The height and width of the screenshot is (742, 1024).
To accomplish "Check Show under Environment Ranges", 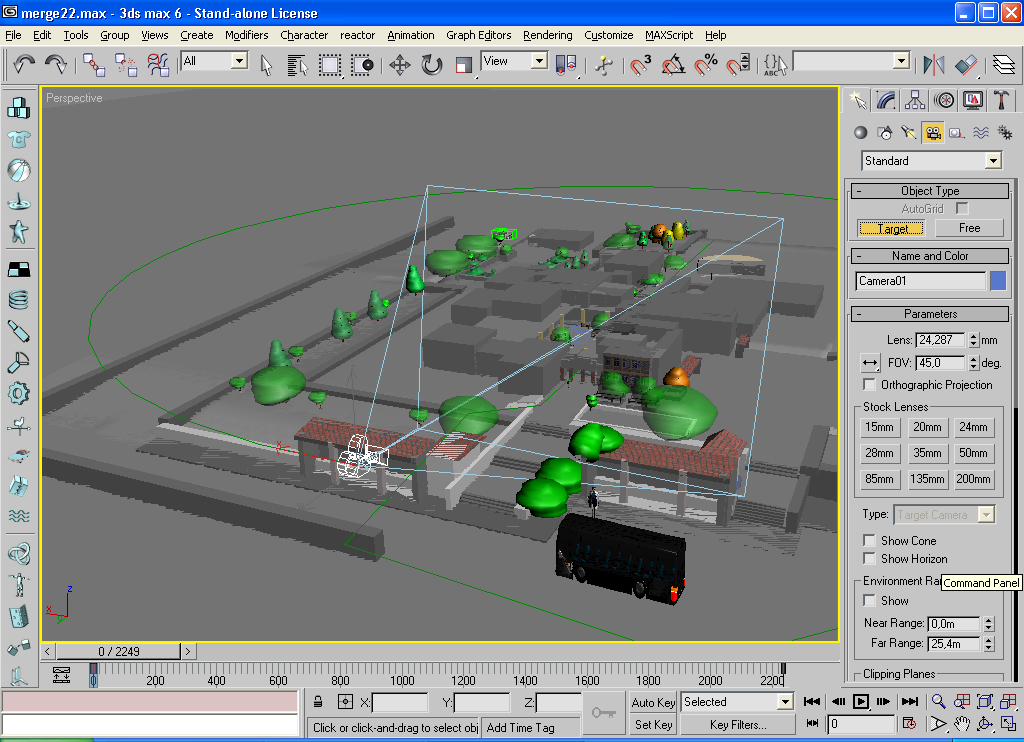I will click(869, 600).
